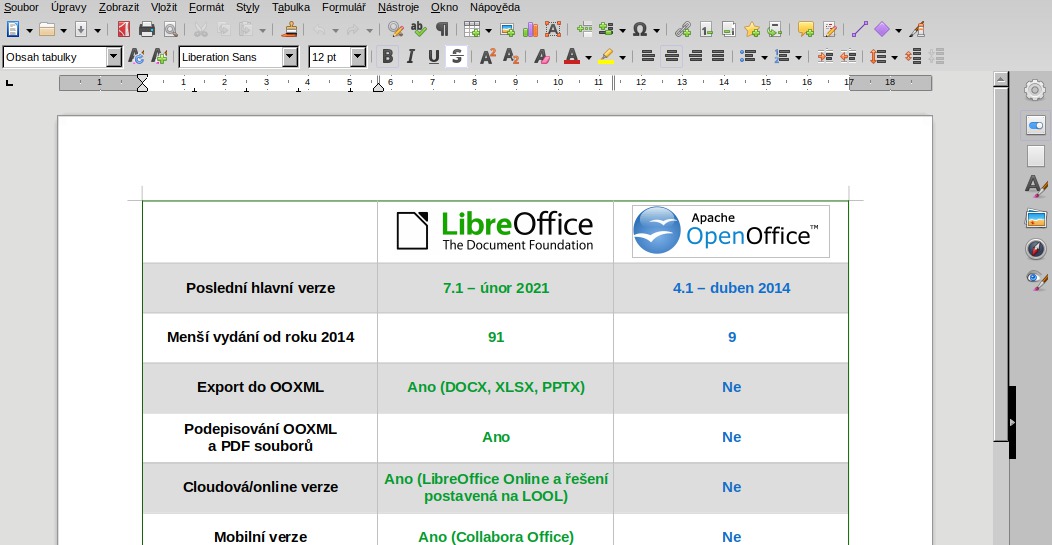Open the font color dropdown arrow
Screen dimensions: 1052x545
[x=588, y=58]
